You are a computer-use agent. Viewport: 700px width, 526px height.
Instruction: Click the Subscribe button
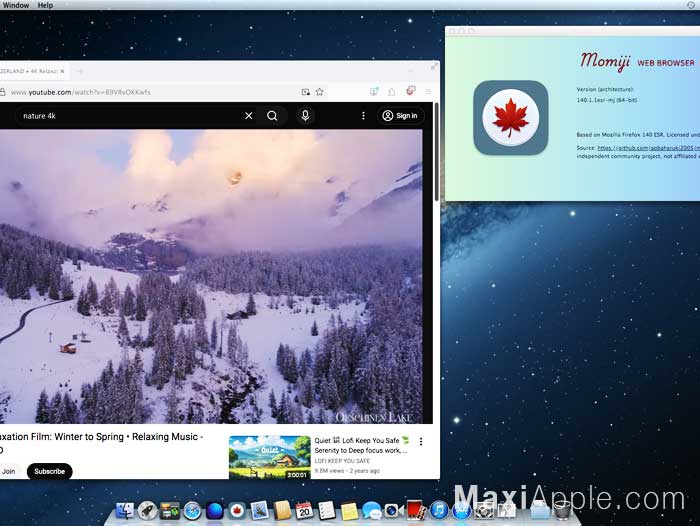(50, 471)
